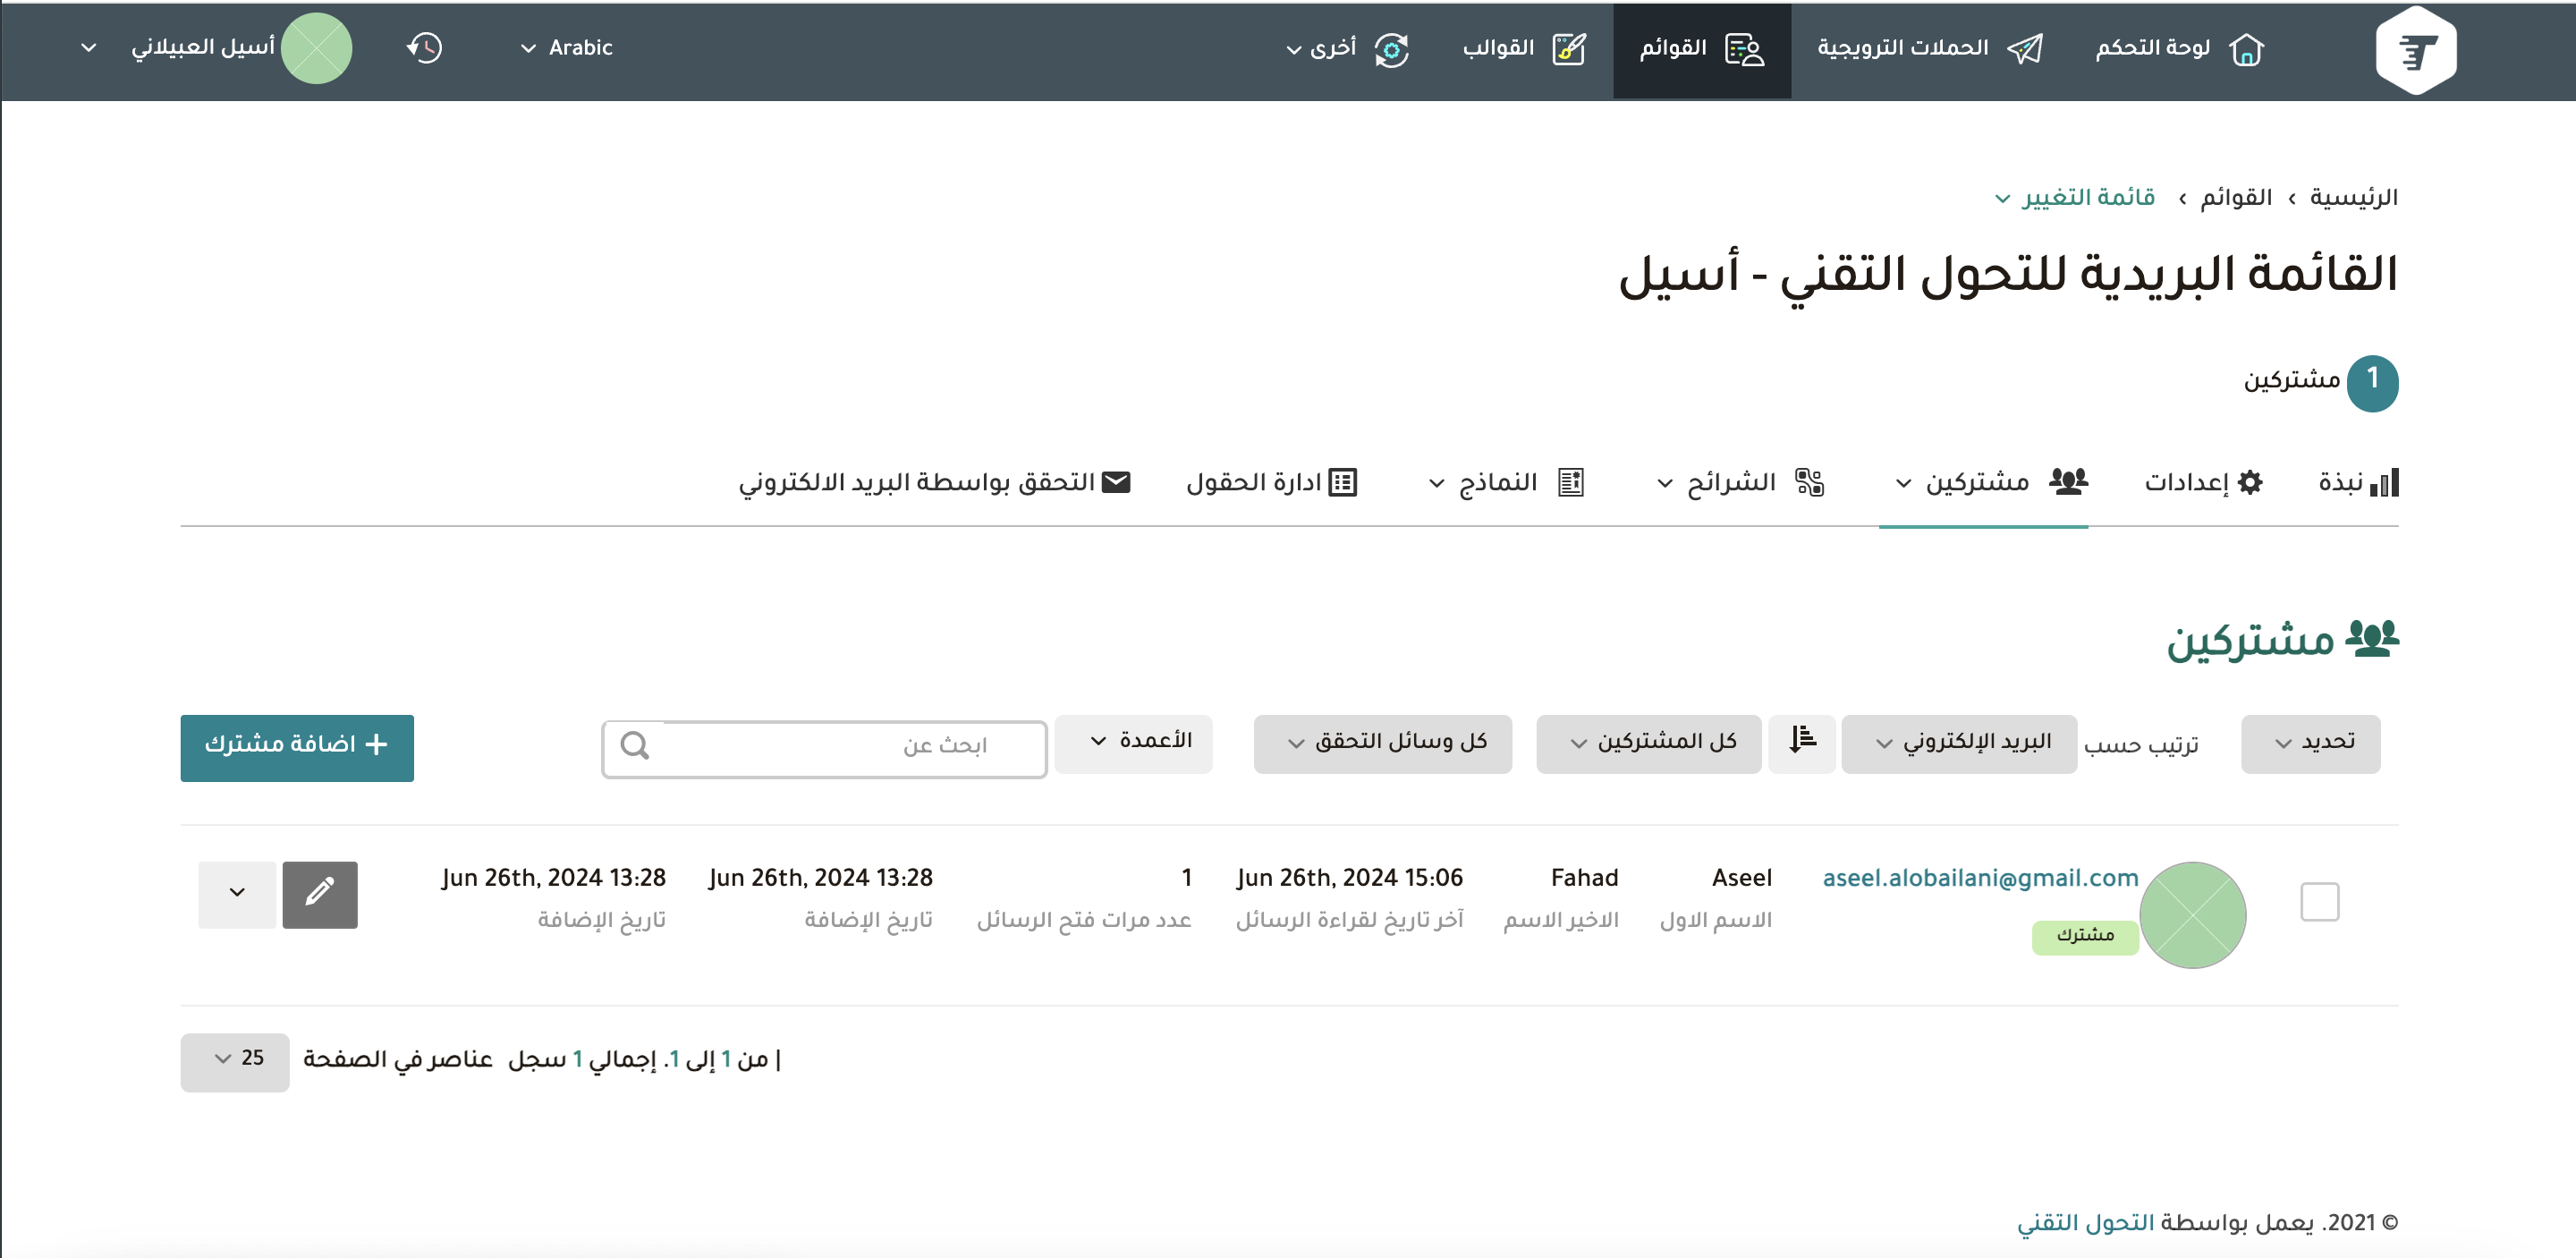
Task: Switch to إعدادات settings tab
Action: (x=2202, y=483)
